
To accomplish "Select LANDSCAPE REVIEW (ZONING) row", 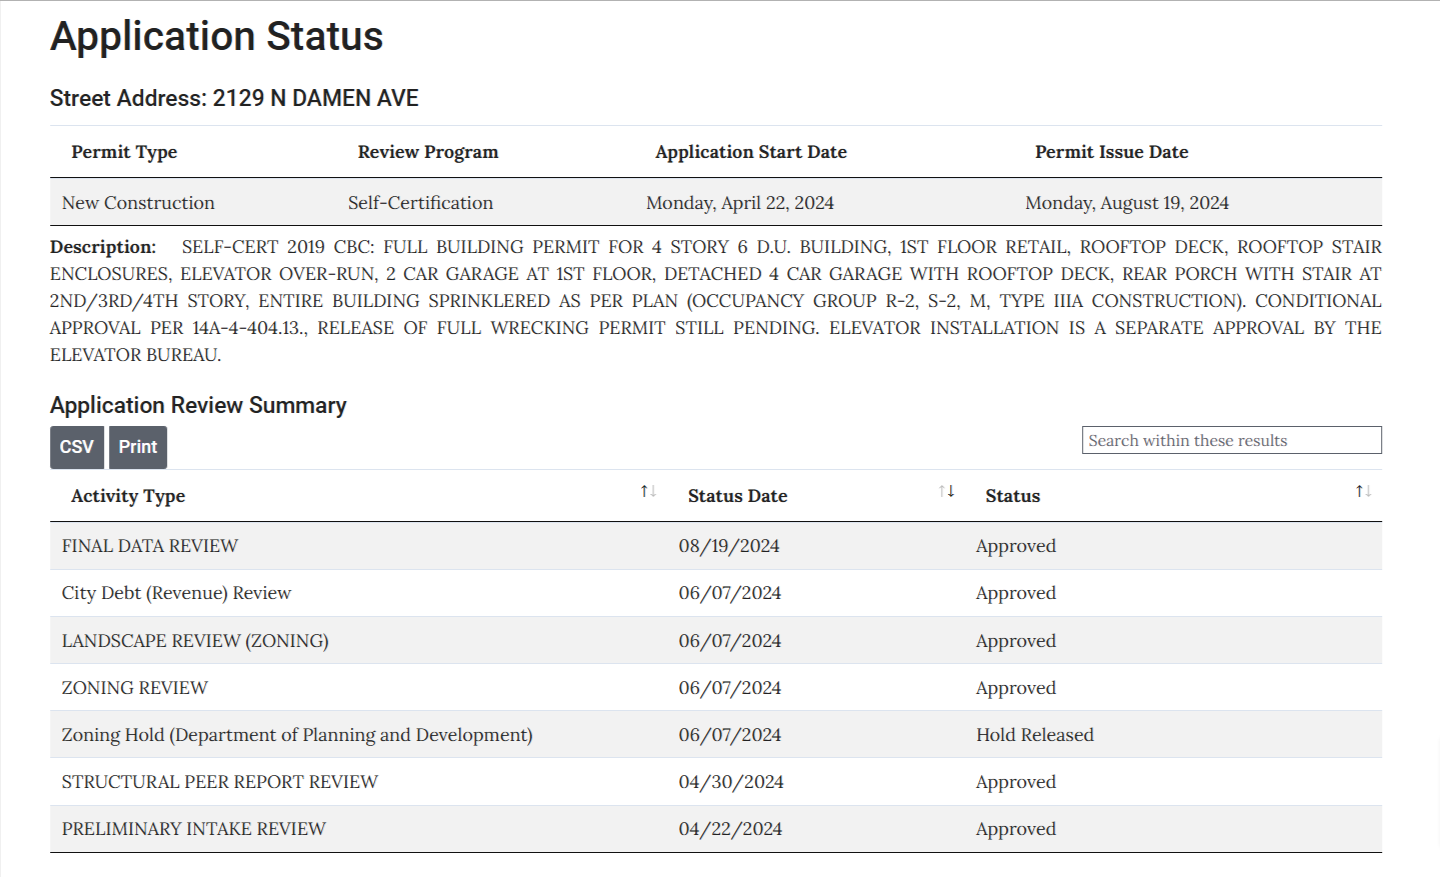I will pyautogui.click(x=716, y=641).
